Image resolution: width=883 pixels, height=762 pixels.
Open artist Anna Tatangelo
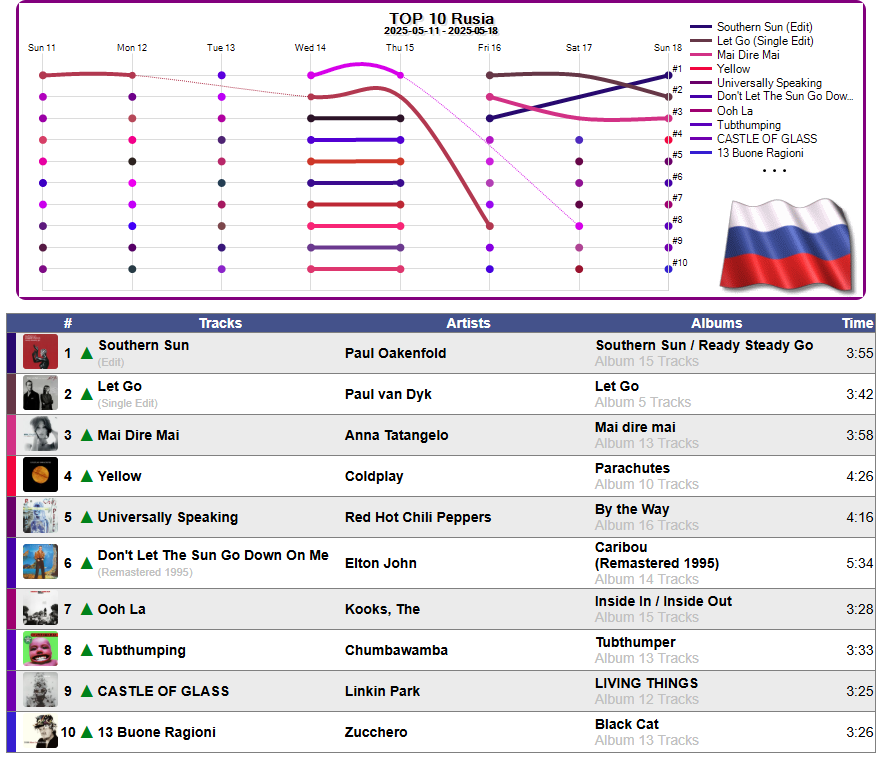pos(396,435)
